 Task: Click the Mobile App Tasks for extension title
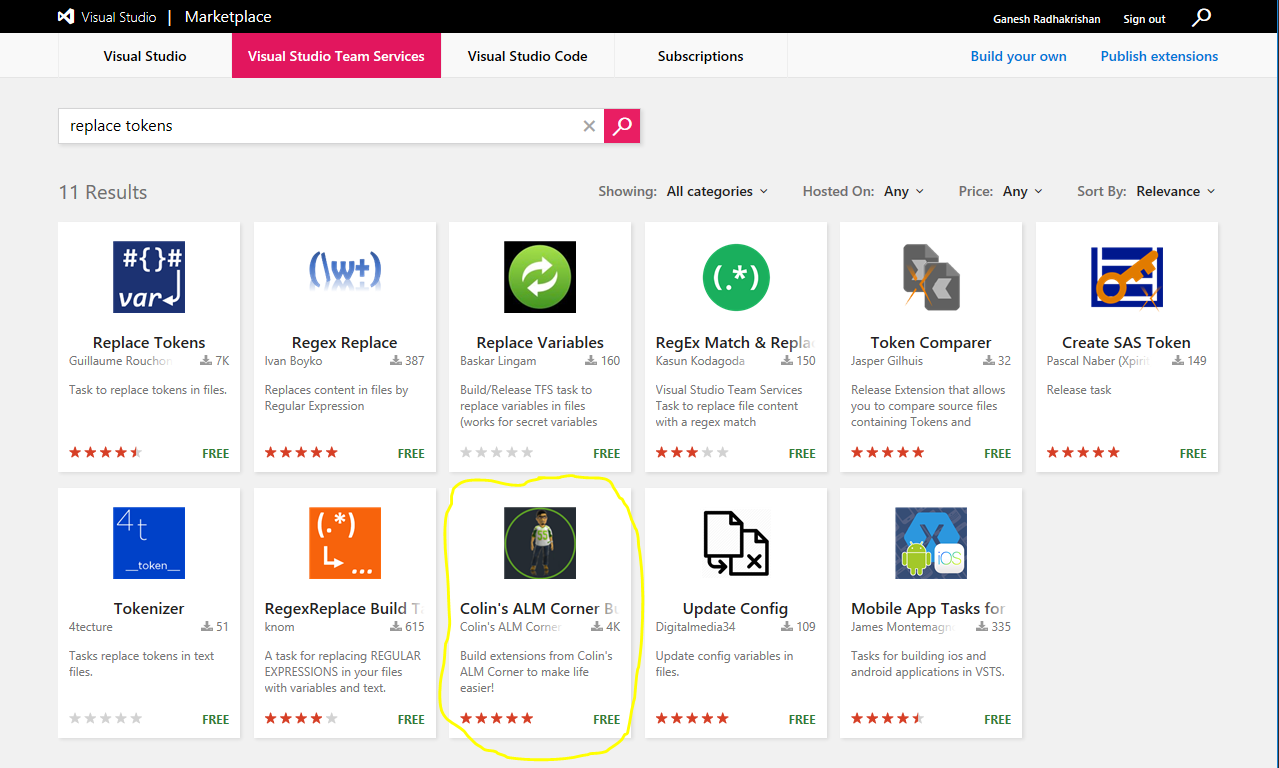pyautogui.click(x=928, y=608)
